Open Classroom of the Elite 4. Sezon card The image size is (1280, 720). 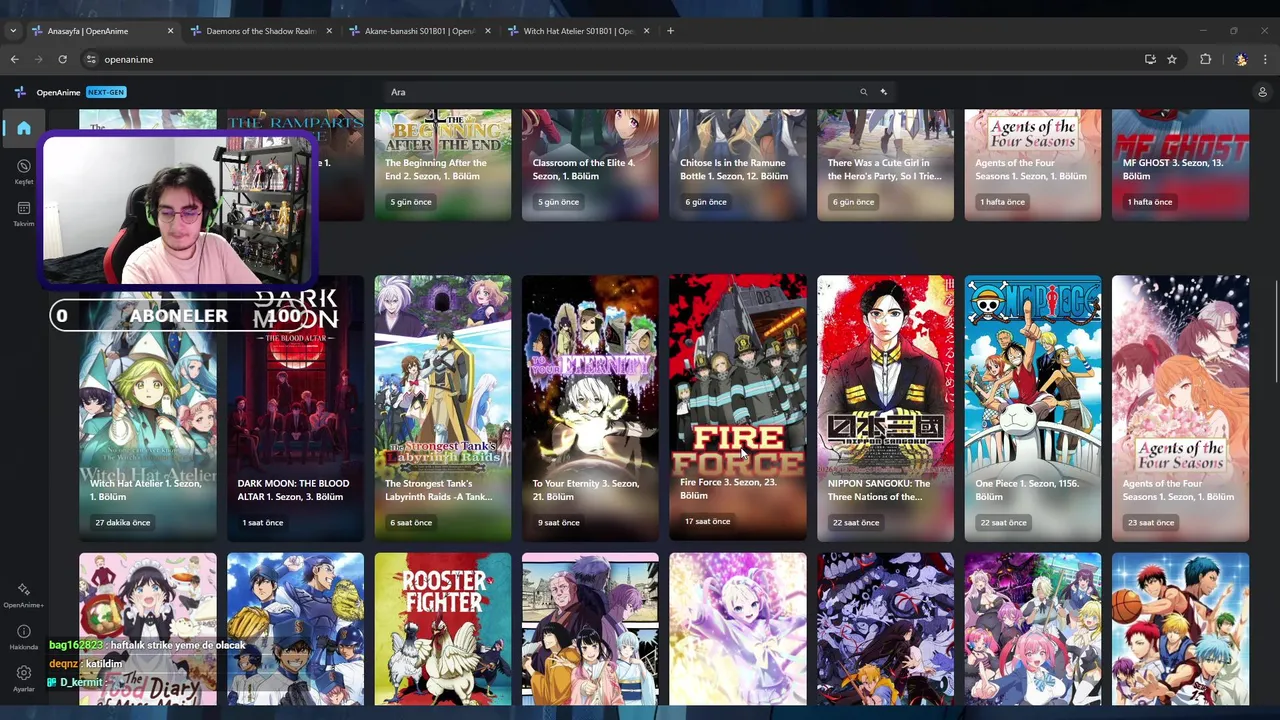click(x=590, y=165)
